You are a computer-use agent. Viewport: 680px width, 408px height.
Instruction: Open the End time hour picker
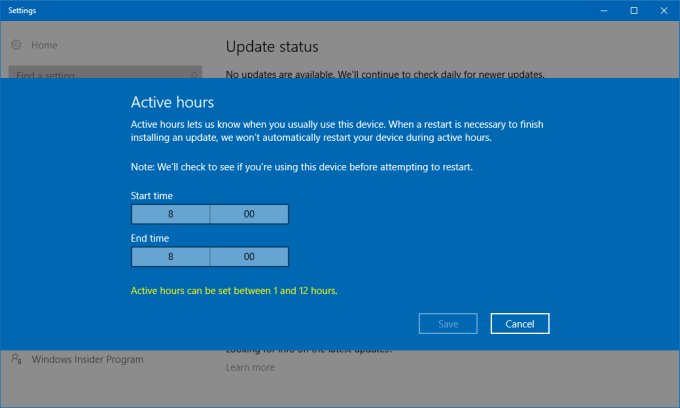[171, 257]
